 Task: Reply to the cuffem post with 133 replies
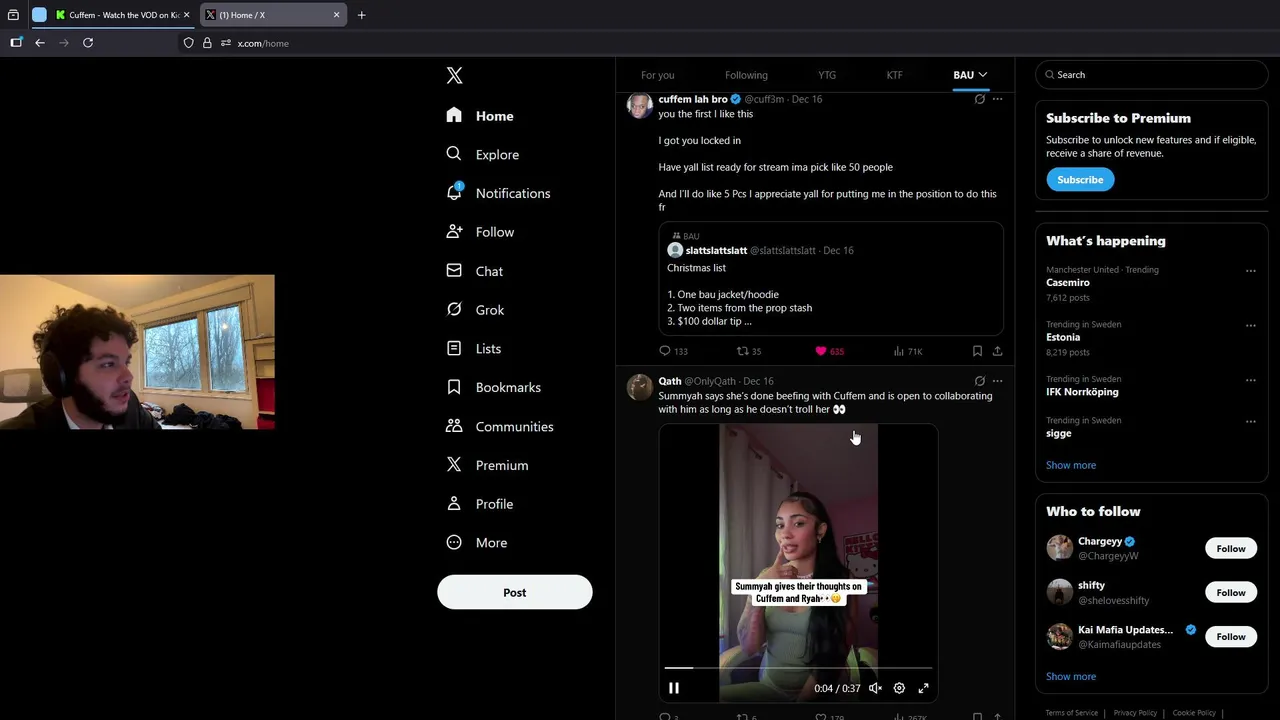pyautogui.click(x=673, y=351)
